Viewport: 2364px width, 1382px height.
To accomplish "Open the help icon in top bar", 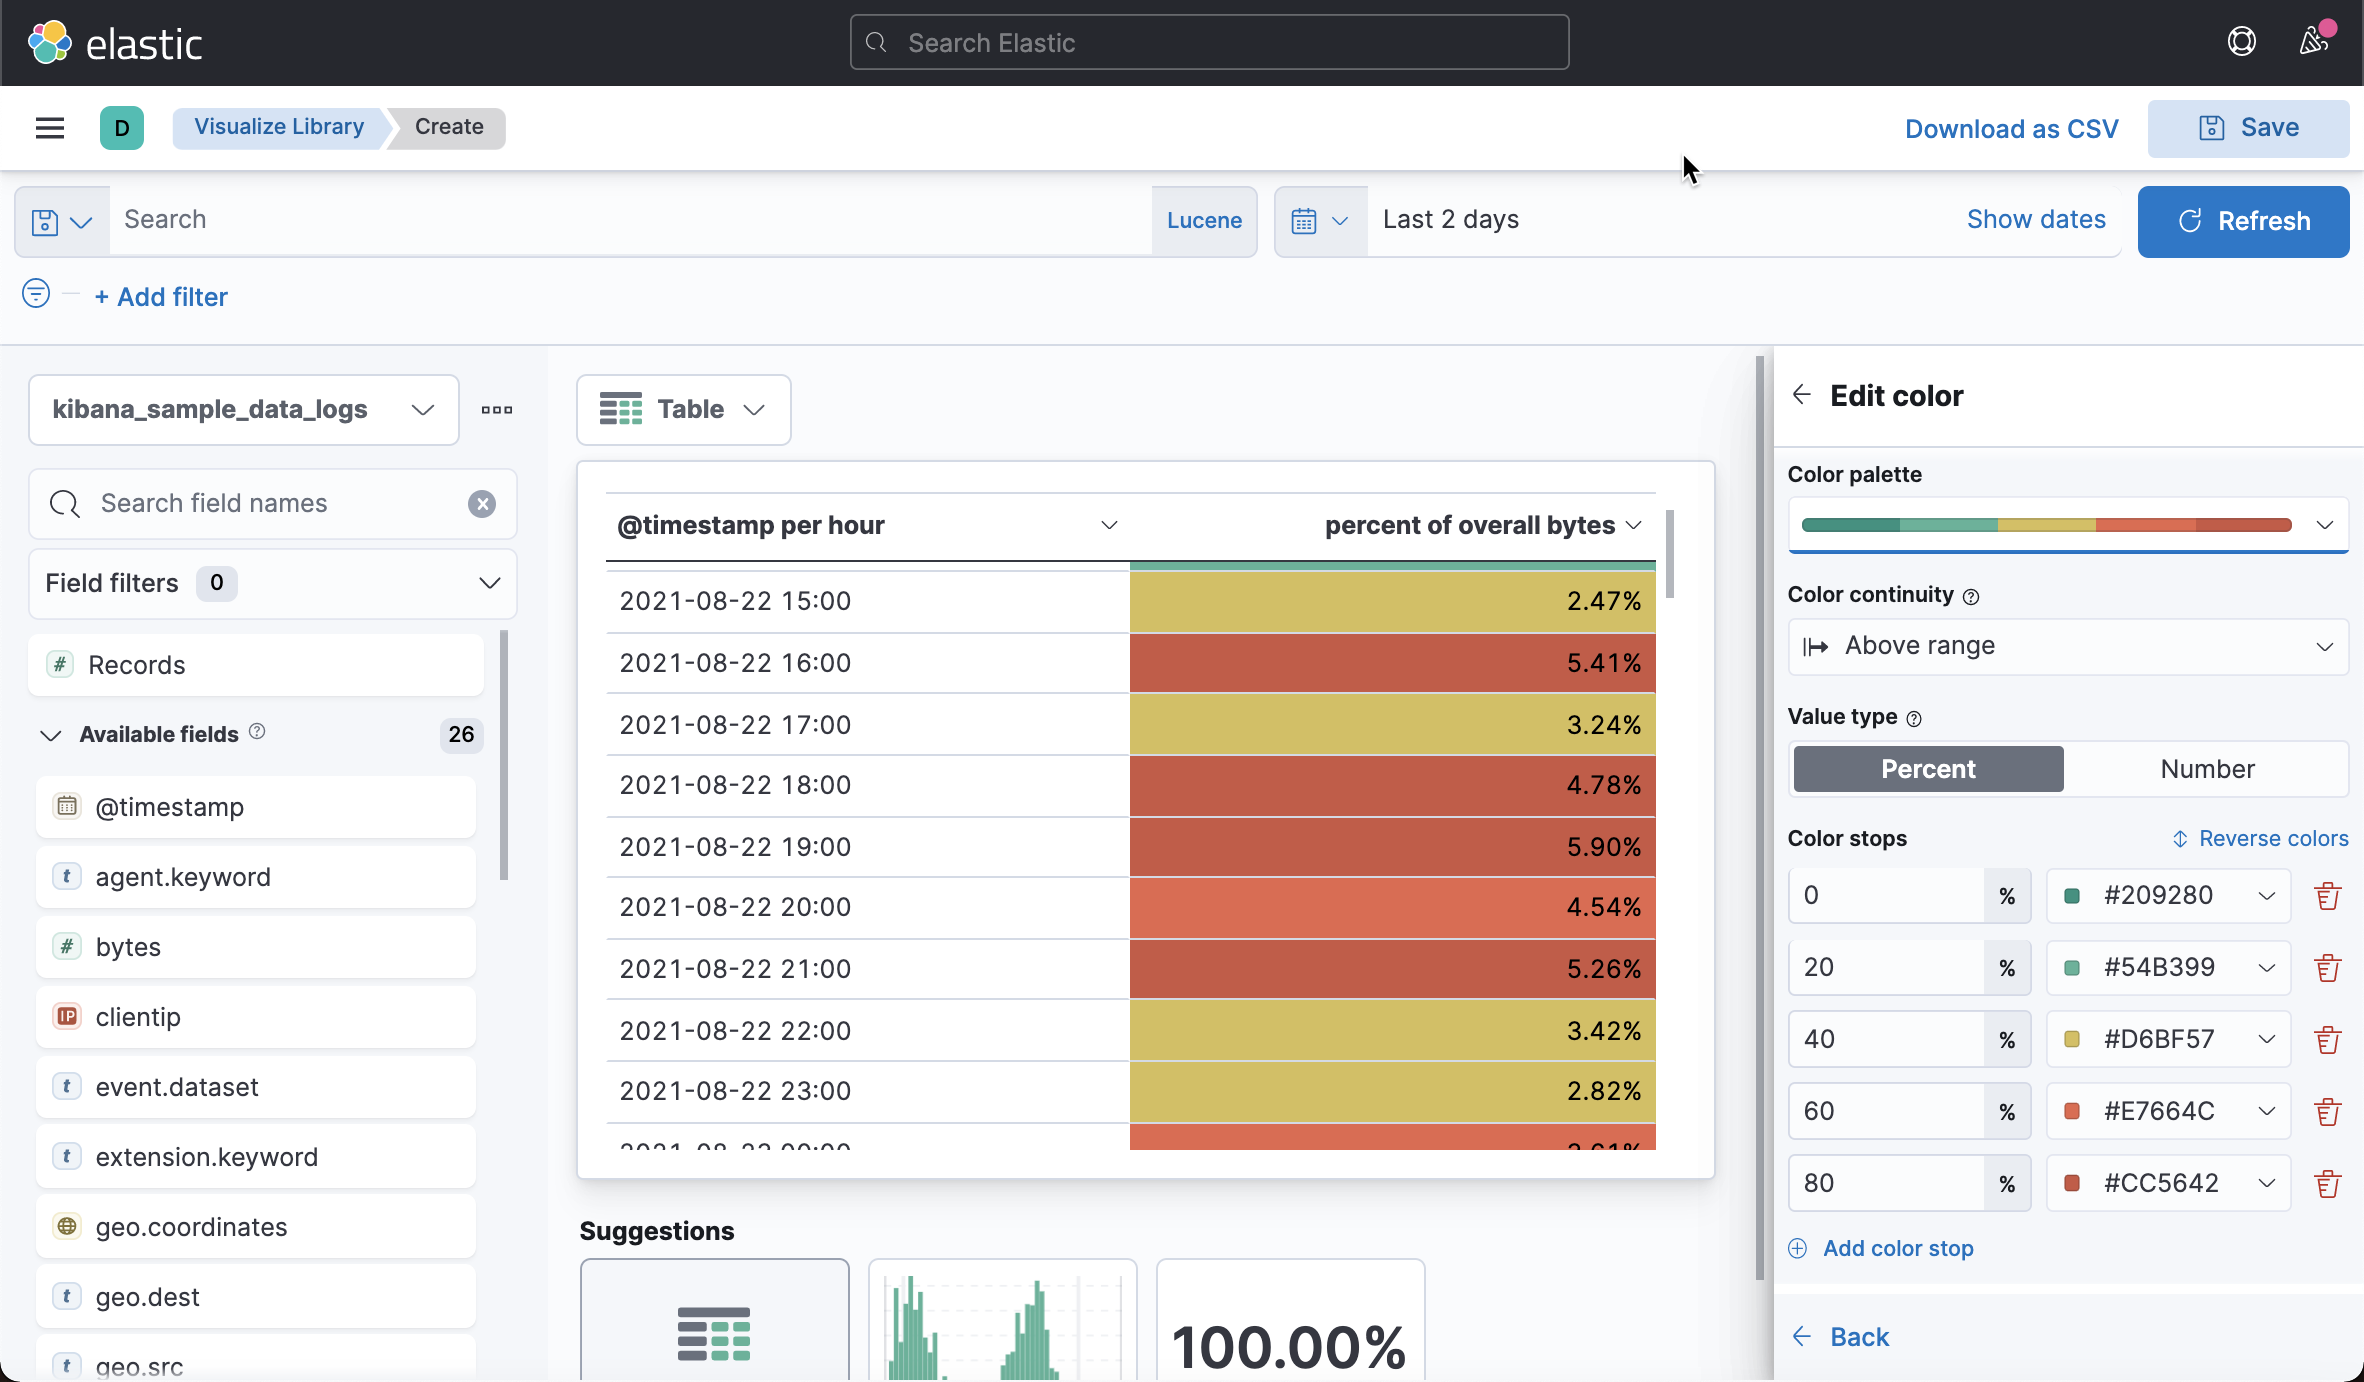I will 2243,41.
